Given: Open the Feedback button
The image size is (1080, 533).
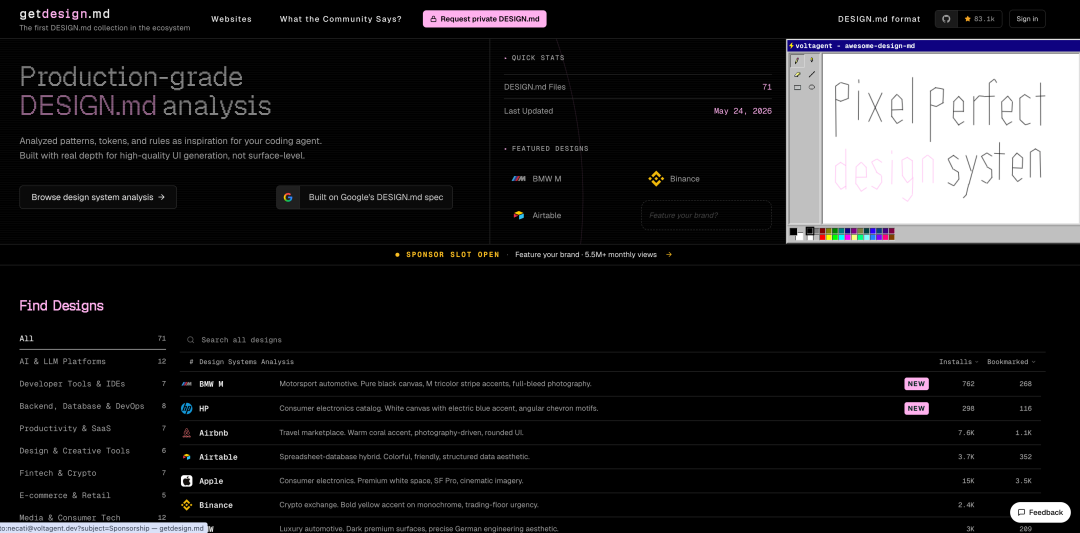Looking at the screenshot, I should click(1040, 512).
